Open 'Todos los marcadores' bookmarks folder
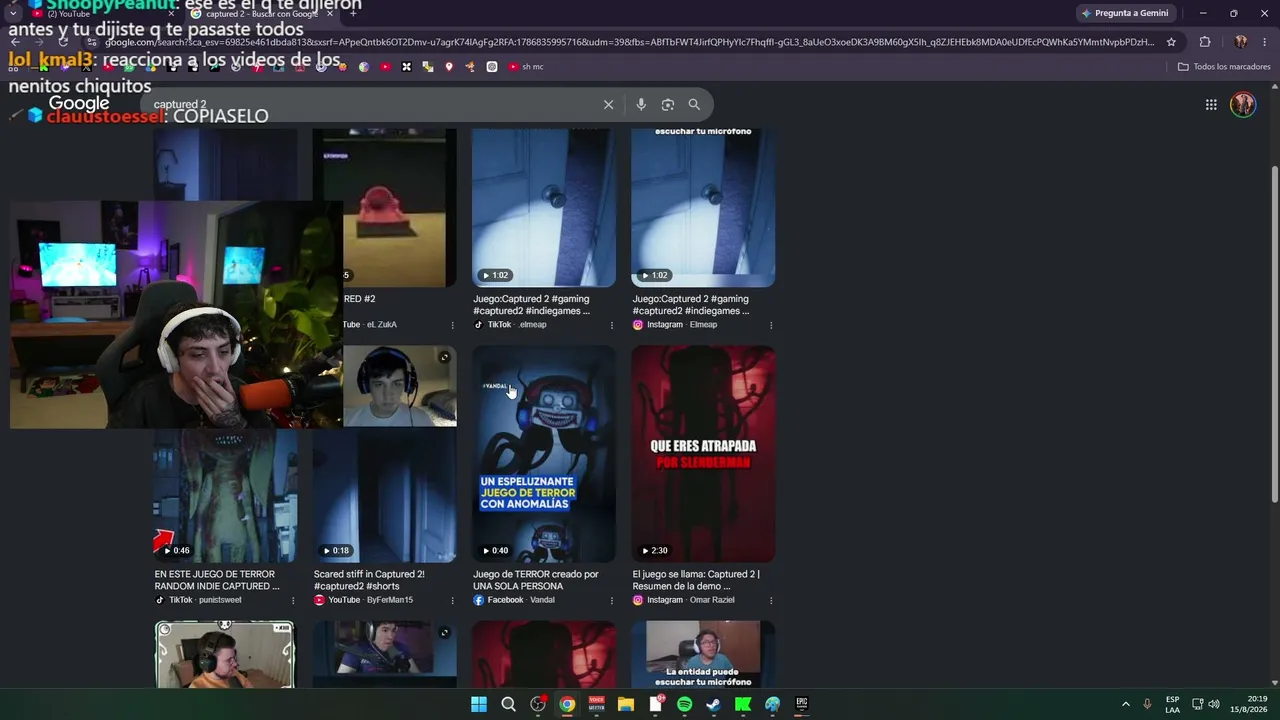Viewport: 1280px width, 720px height. 1224,67
